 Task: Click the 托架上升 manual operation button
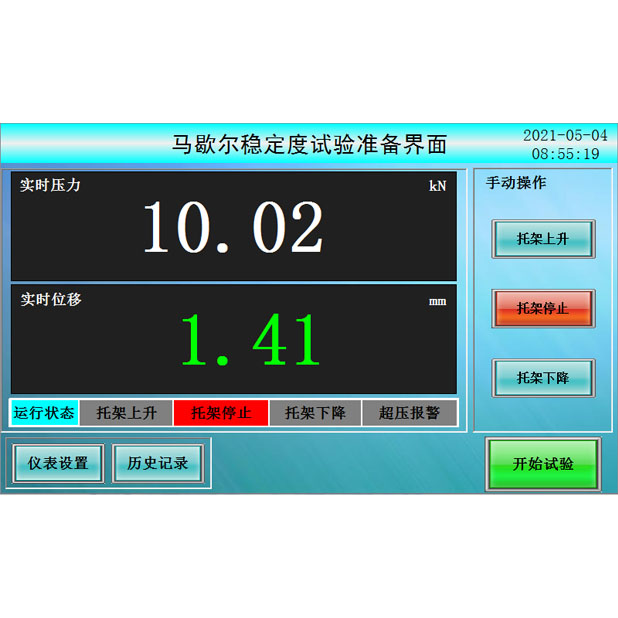coord(543,239)
